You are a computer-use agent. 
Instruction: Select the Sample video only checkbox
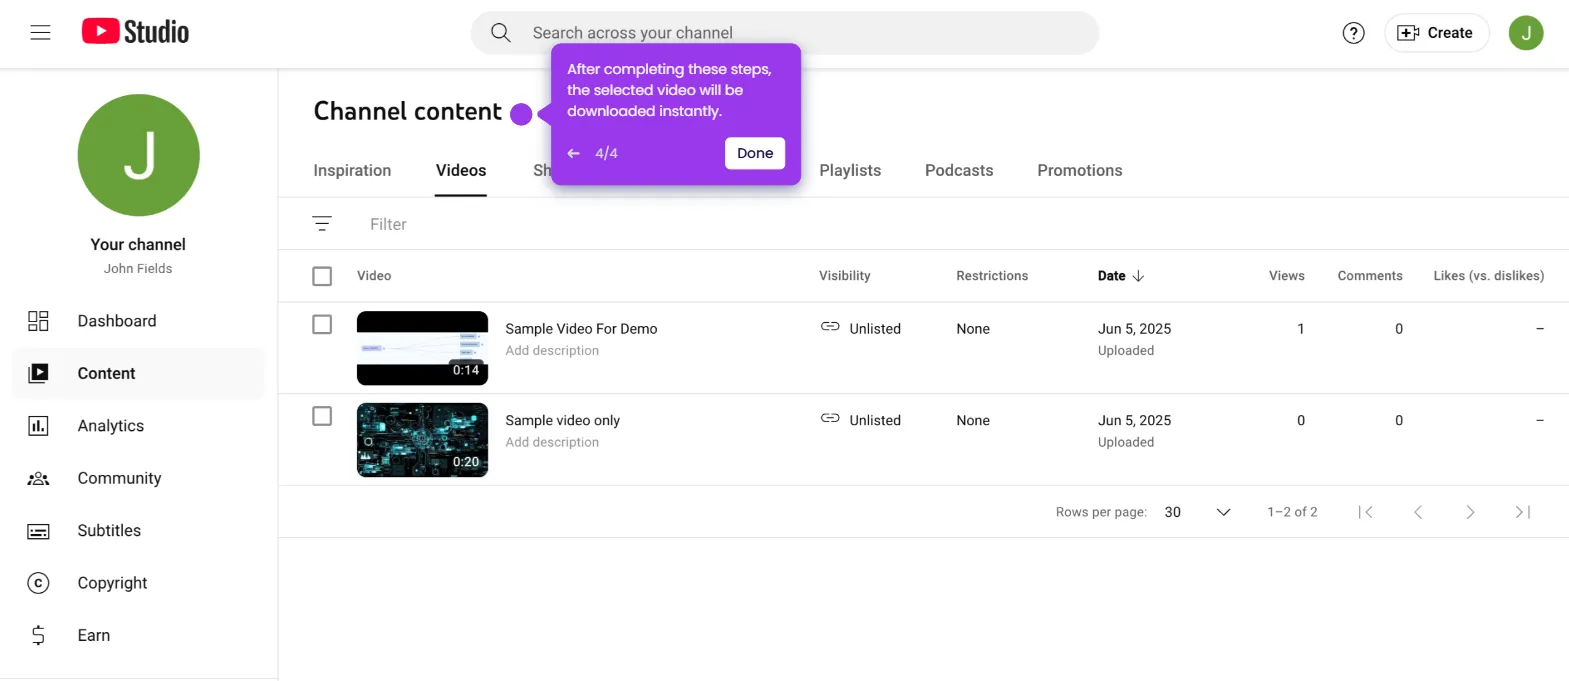[x=322, y=416]
